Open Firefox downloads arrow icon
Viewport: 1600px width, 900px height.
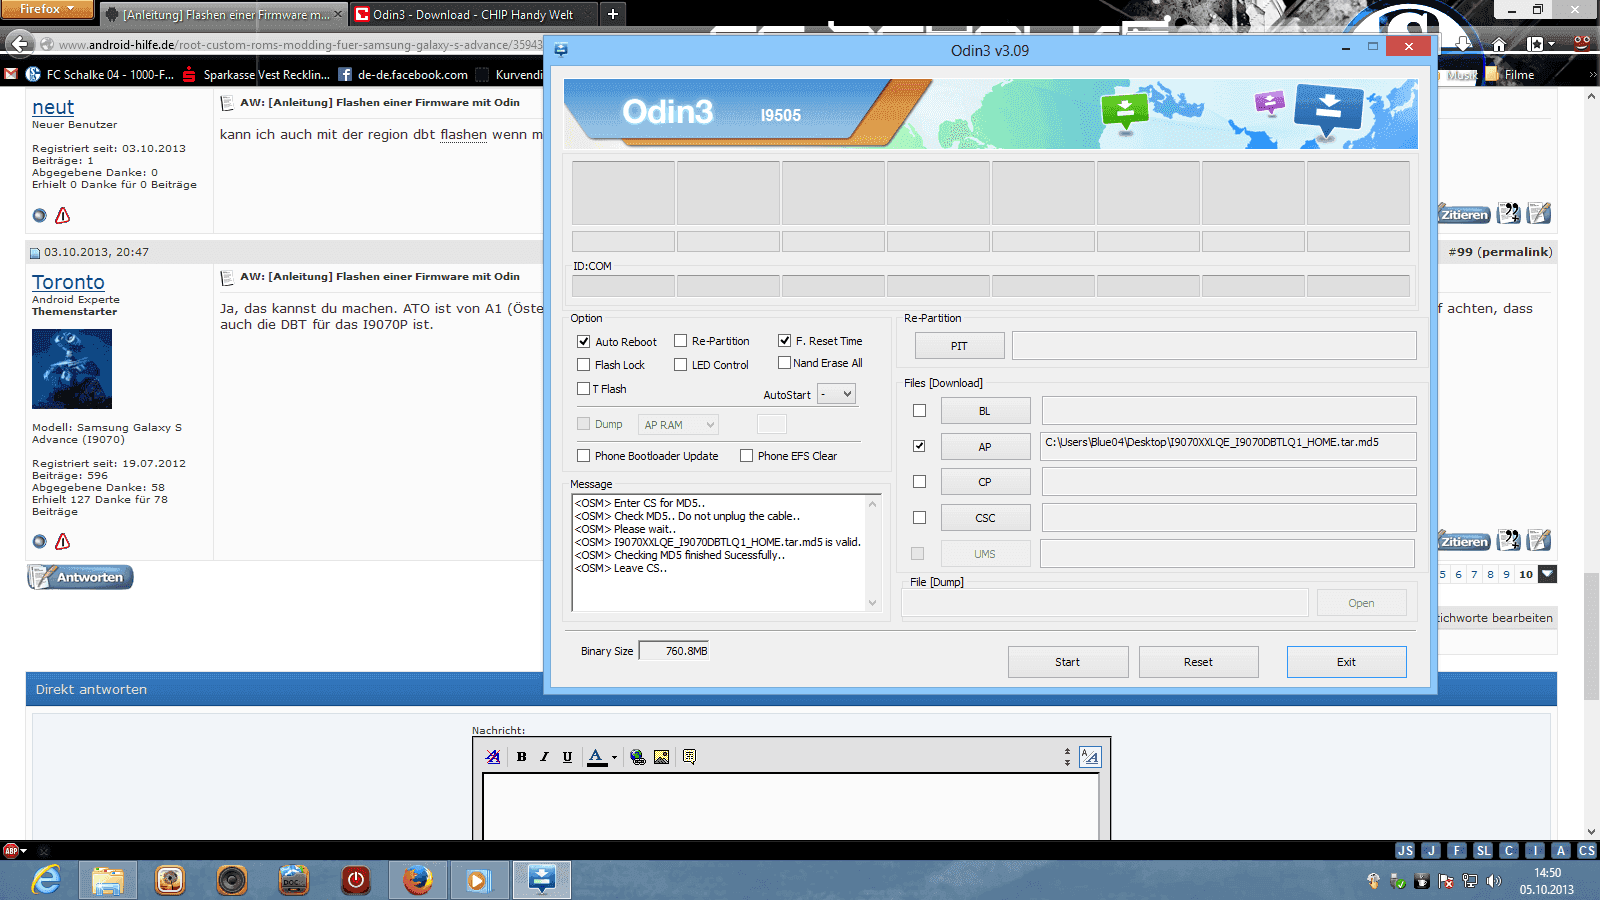1464,44
